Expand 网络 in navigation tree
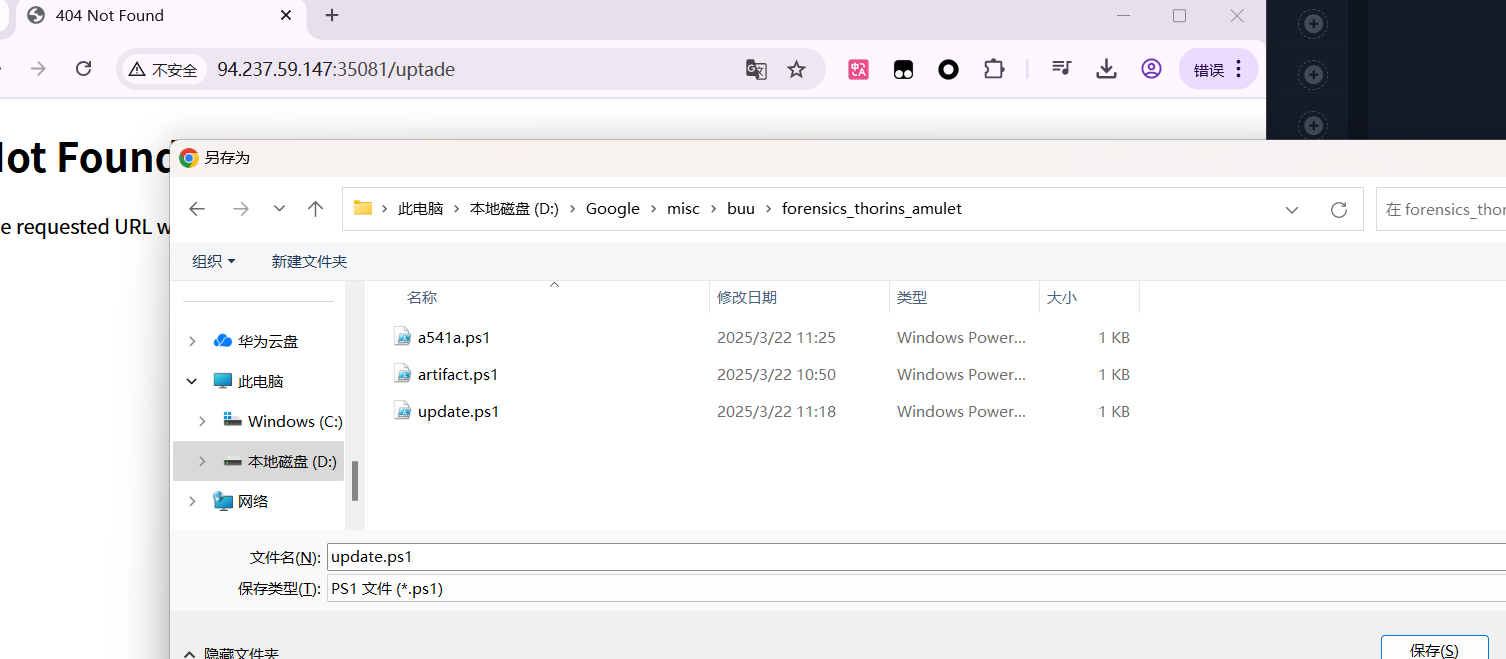The height and width of the screenshot is (659, 1506). pyautogui.click(x=192, y=501)
